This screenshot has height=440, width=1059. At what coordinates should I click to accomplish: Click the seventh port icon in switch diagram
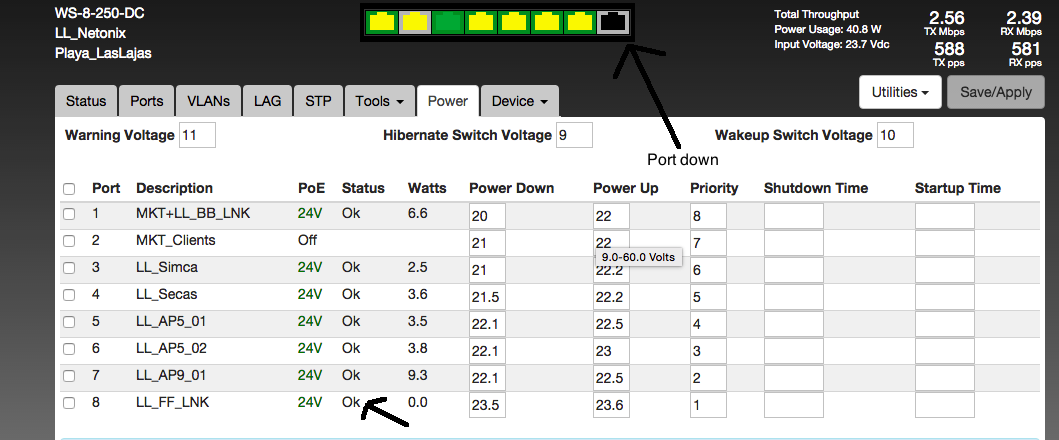[579, 22]
